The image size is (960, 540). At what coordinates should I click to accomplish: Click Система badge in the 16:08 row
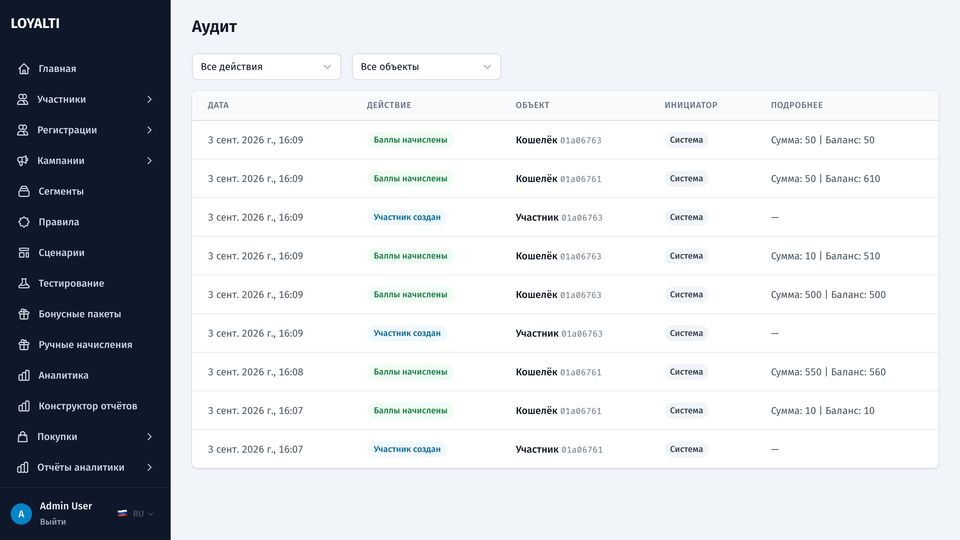point(686,372)
